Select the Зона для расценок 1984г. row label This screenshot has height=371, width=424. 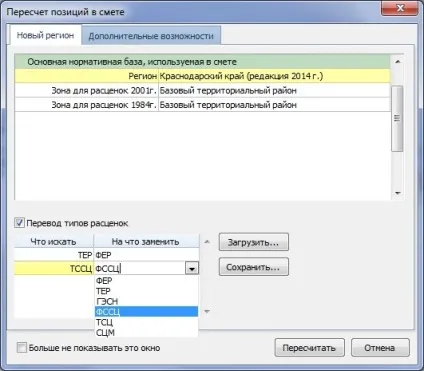[87, 105]
